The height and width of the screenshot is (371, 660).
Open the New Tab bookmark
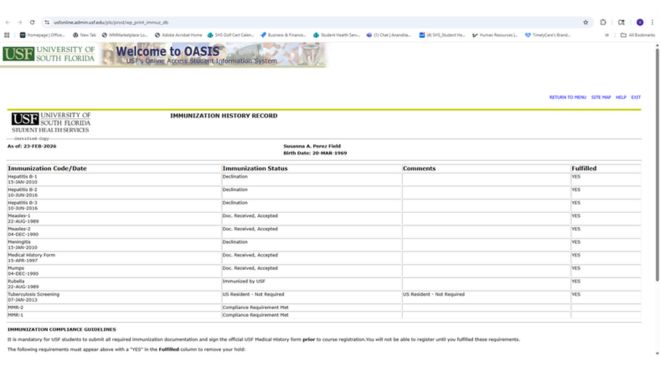point(84,35)
